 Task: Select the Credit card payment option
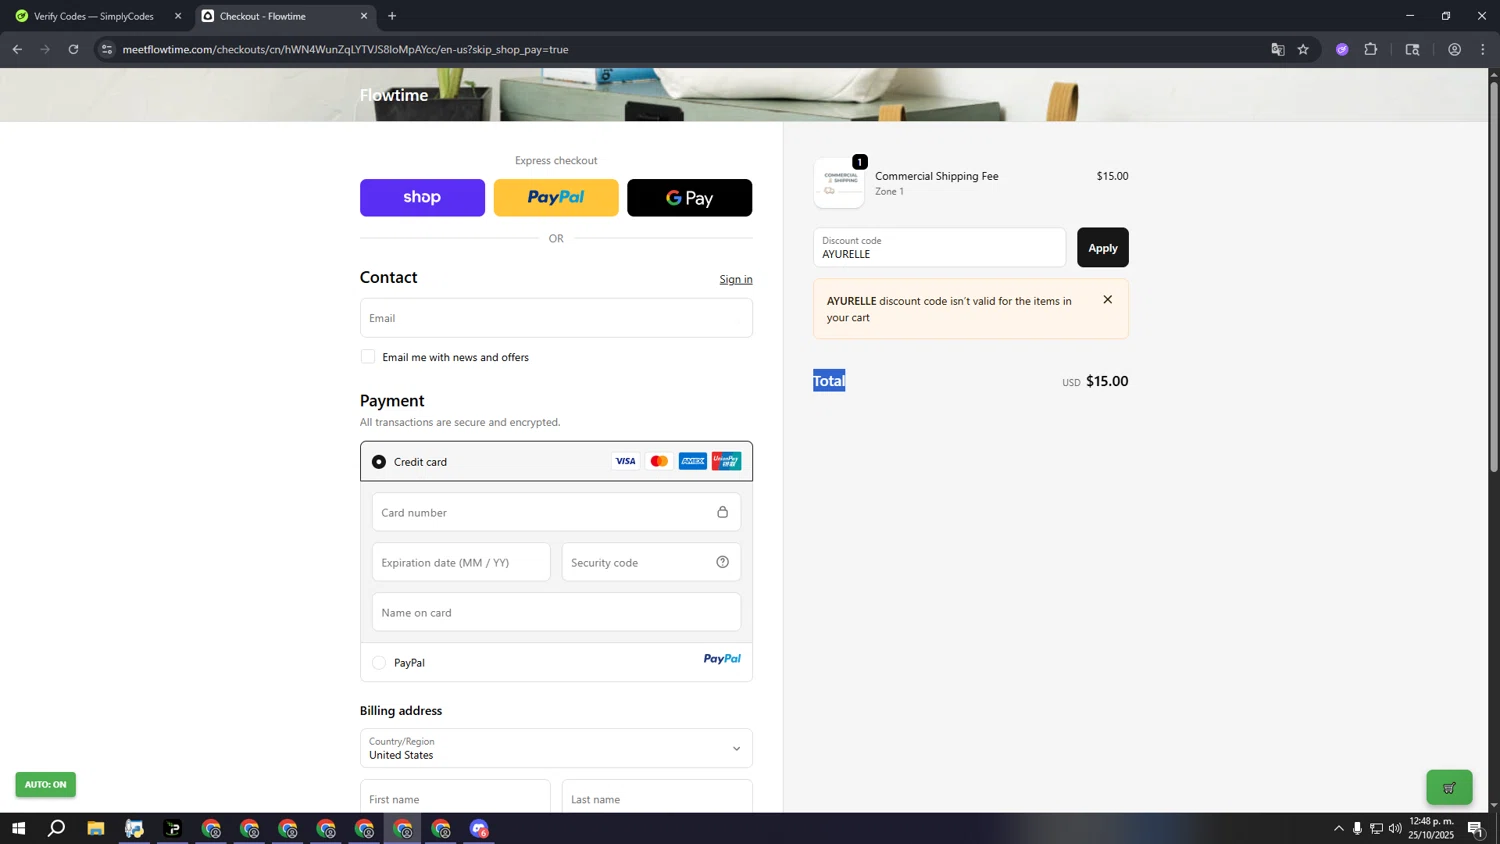point(379,462)
